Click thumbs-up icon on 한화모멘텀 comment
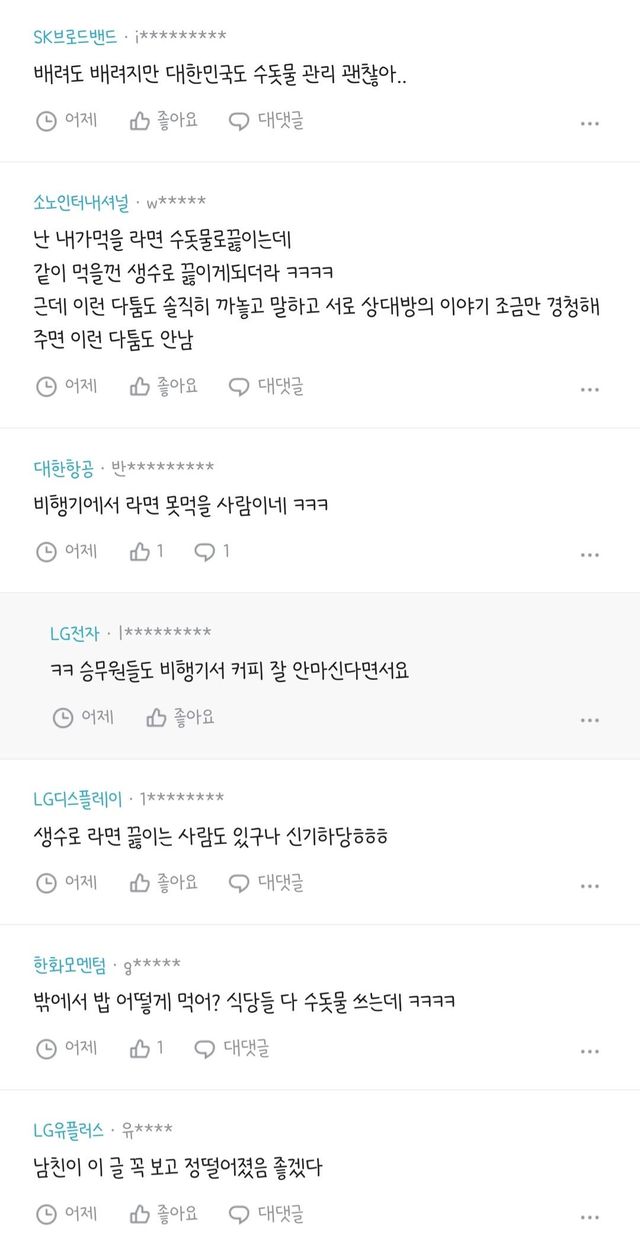Image resolution: width=640 pixels, height=1233 pixels. click(x=140, y=1049)
